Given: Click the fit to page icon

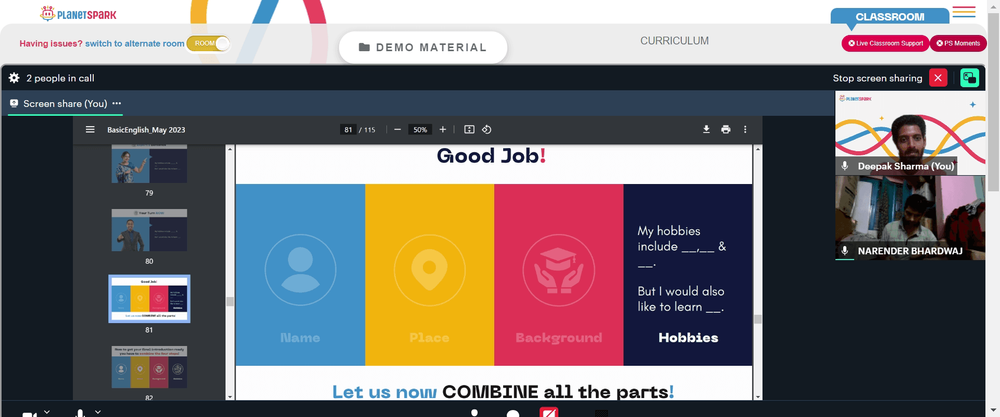Looking at the screenshot, I should (x=469, y=129).
